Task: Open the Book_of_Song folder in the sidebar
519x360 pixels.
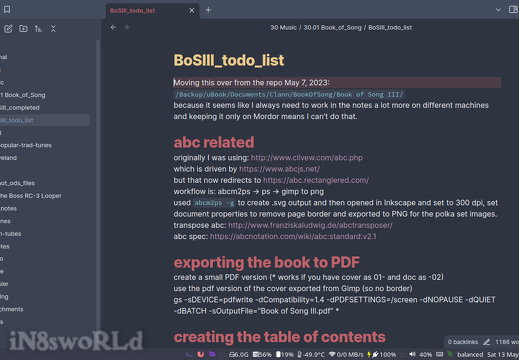Action: (22, 95)
